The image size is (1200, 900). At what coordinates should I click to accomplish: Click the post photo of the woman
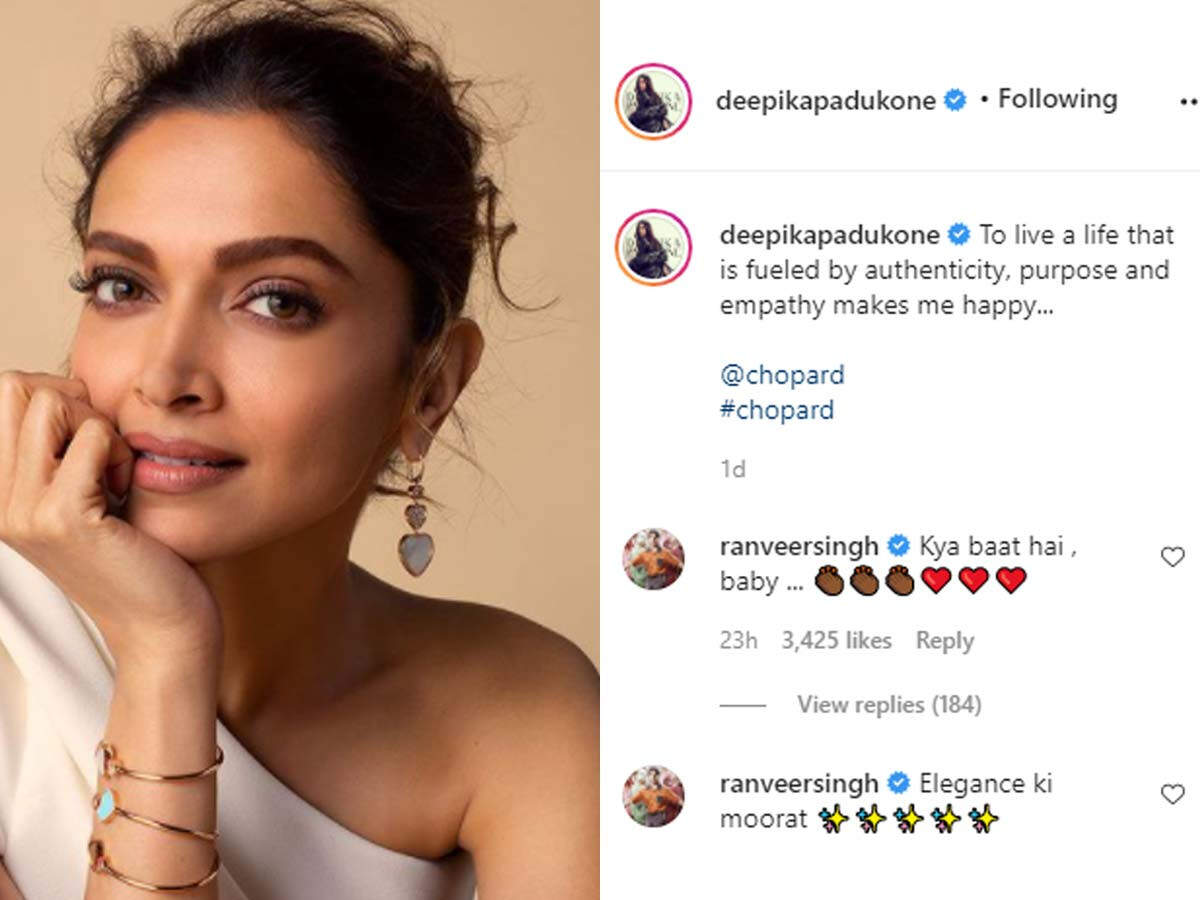(x=300, y=450)
